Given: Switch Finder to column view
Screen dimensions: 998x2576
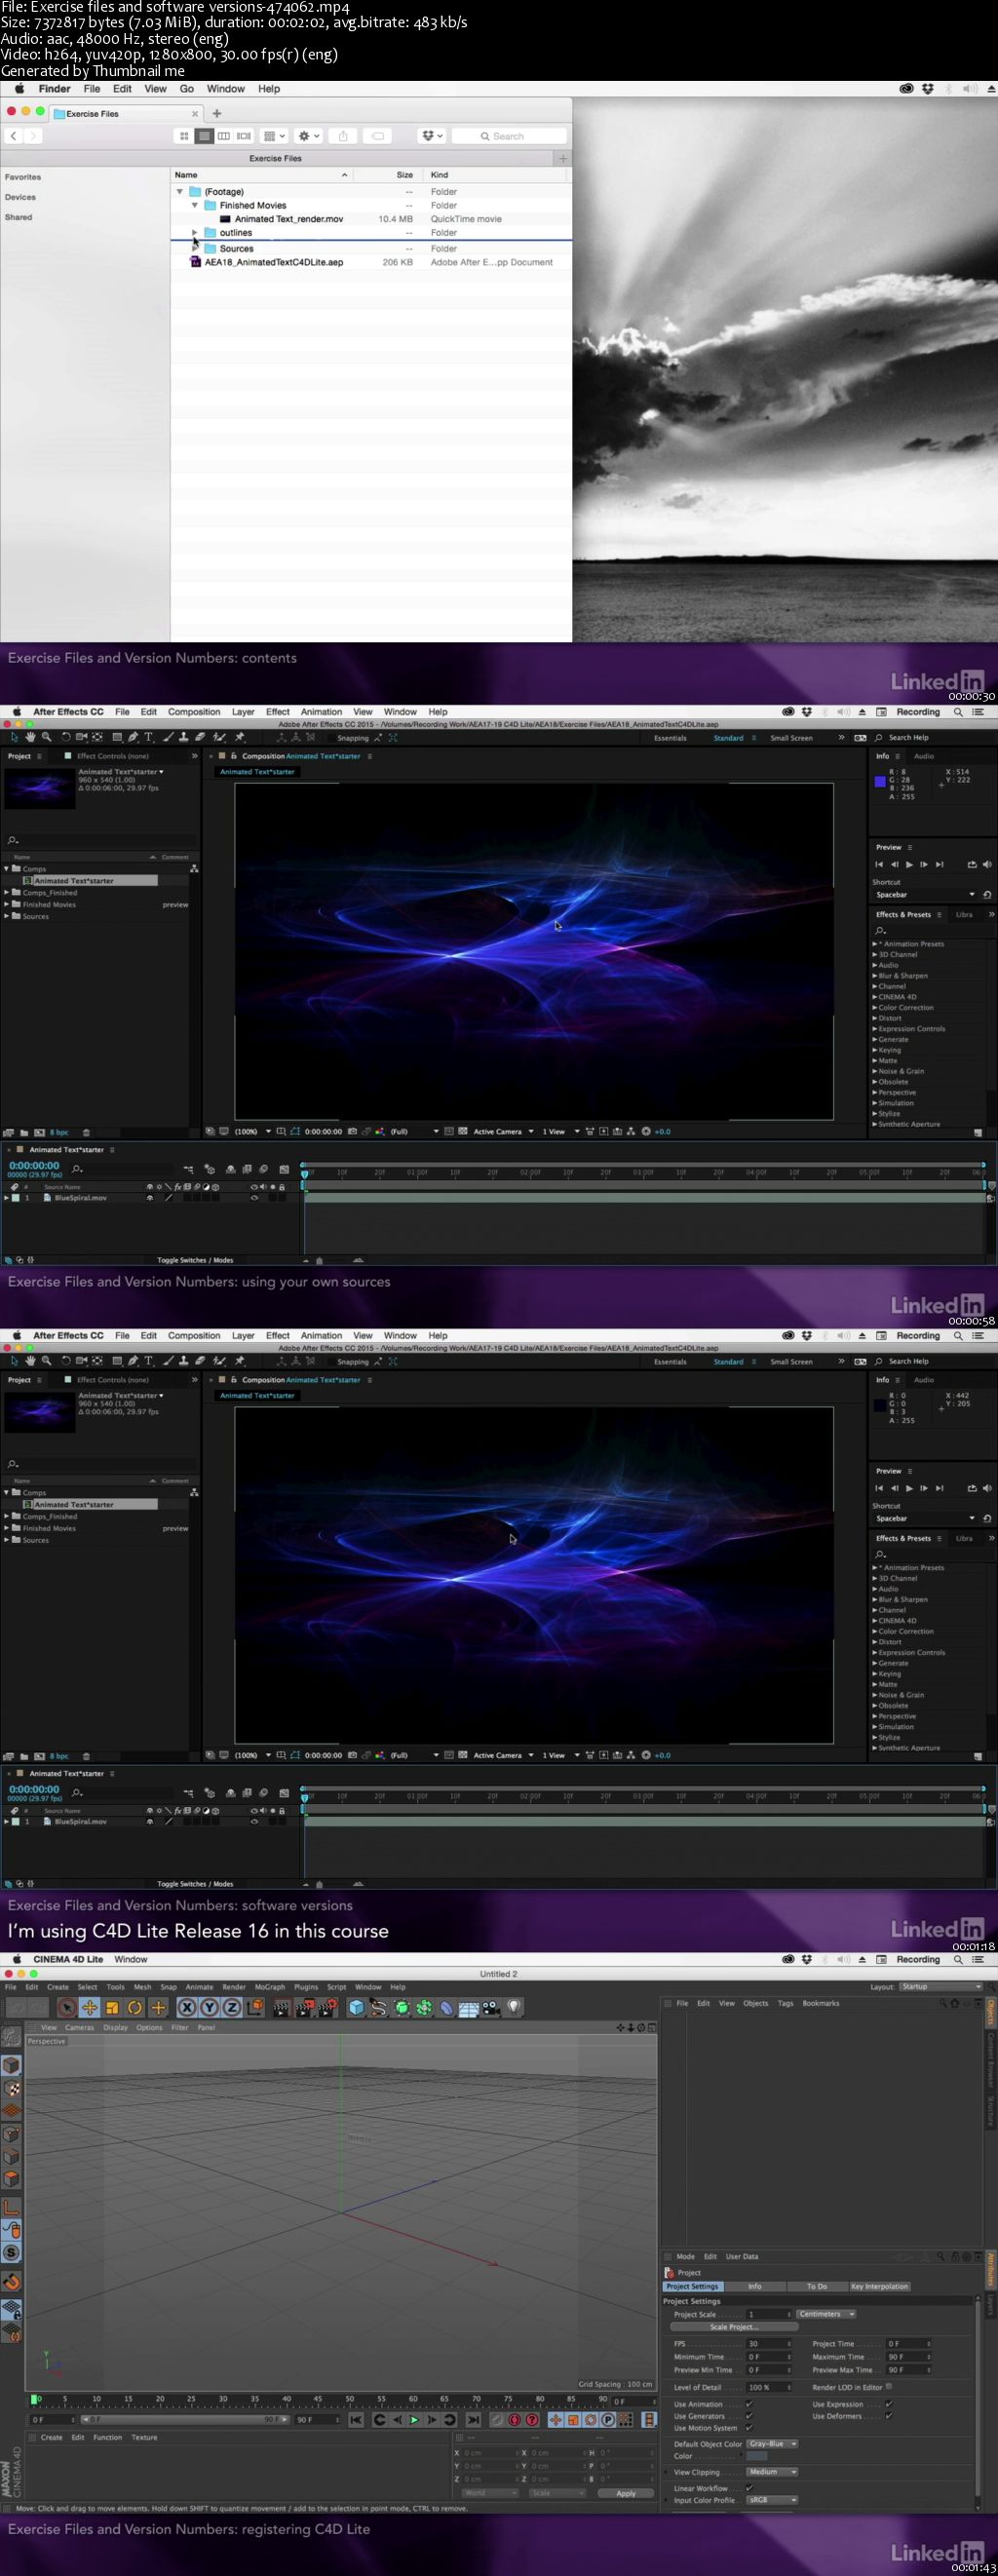Looking at the screenshot, I should pos(224,136).
